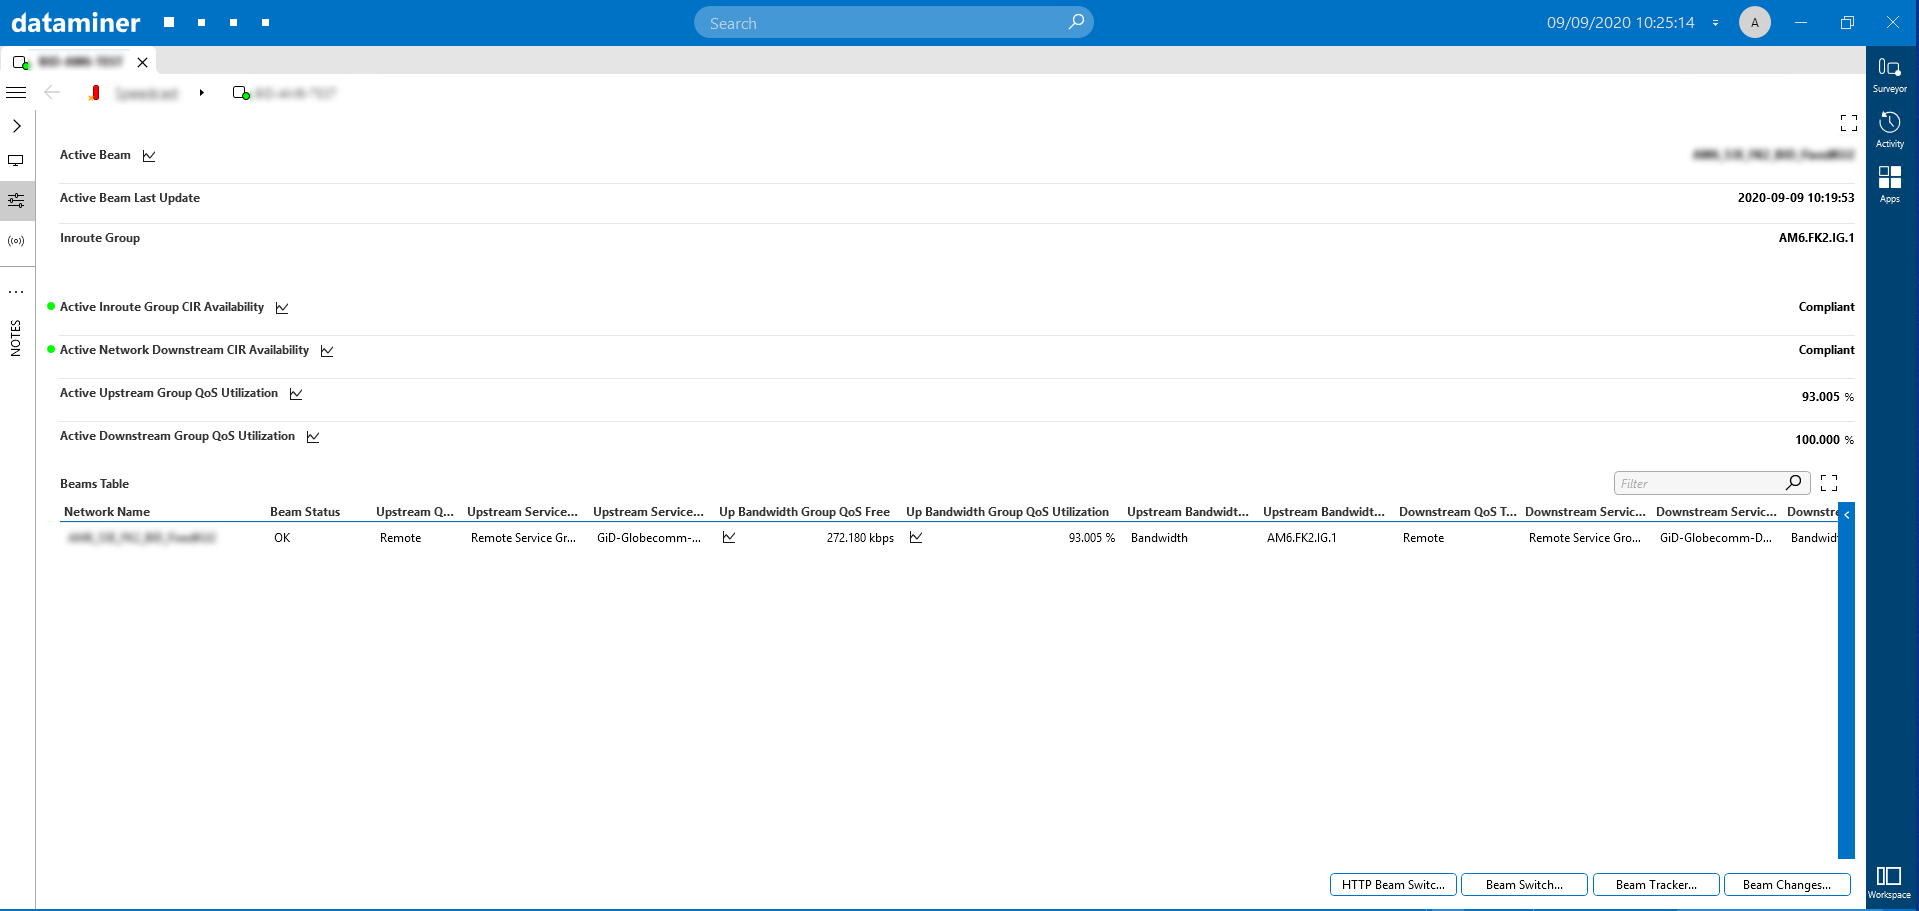Sort by Up Bandwidth Group QoS Free column
Viewport: 1919px width, 911px height.
point(804,512)
